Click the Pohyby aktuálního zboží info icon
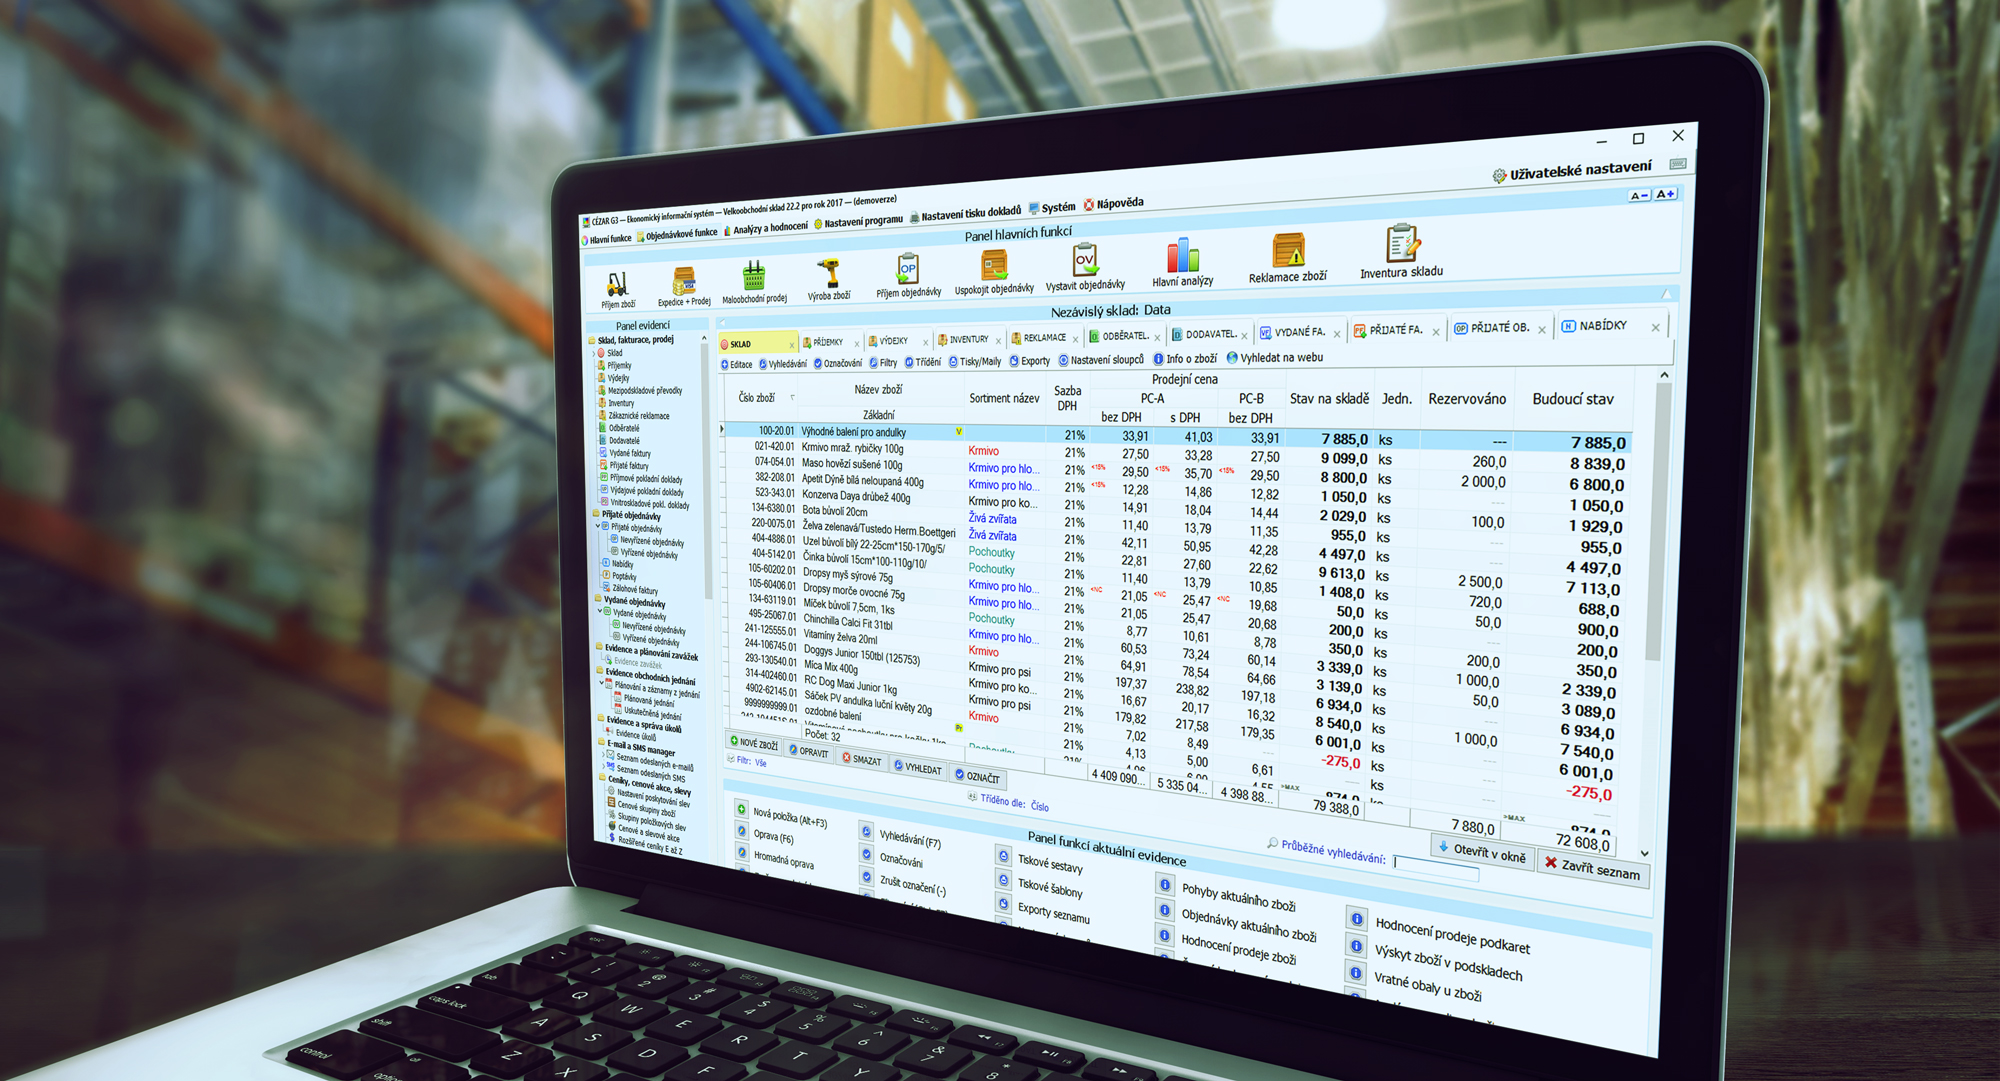This screenshot has width=2000, height=1081. coord(1165,884)
